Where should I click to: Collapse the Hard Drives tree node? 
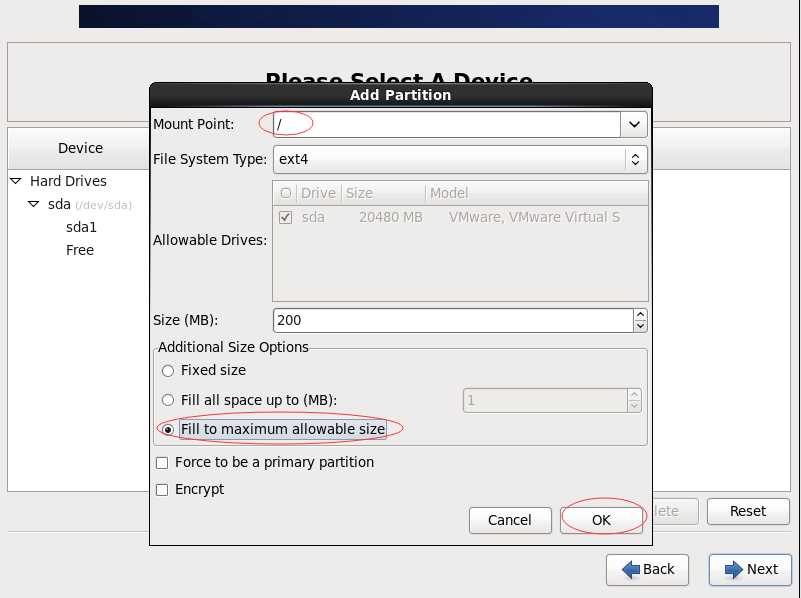tap(16, 181)
